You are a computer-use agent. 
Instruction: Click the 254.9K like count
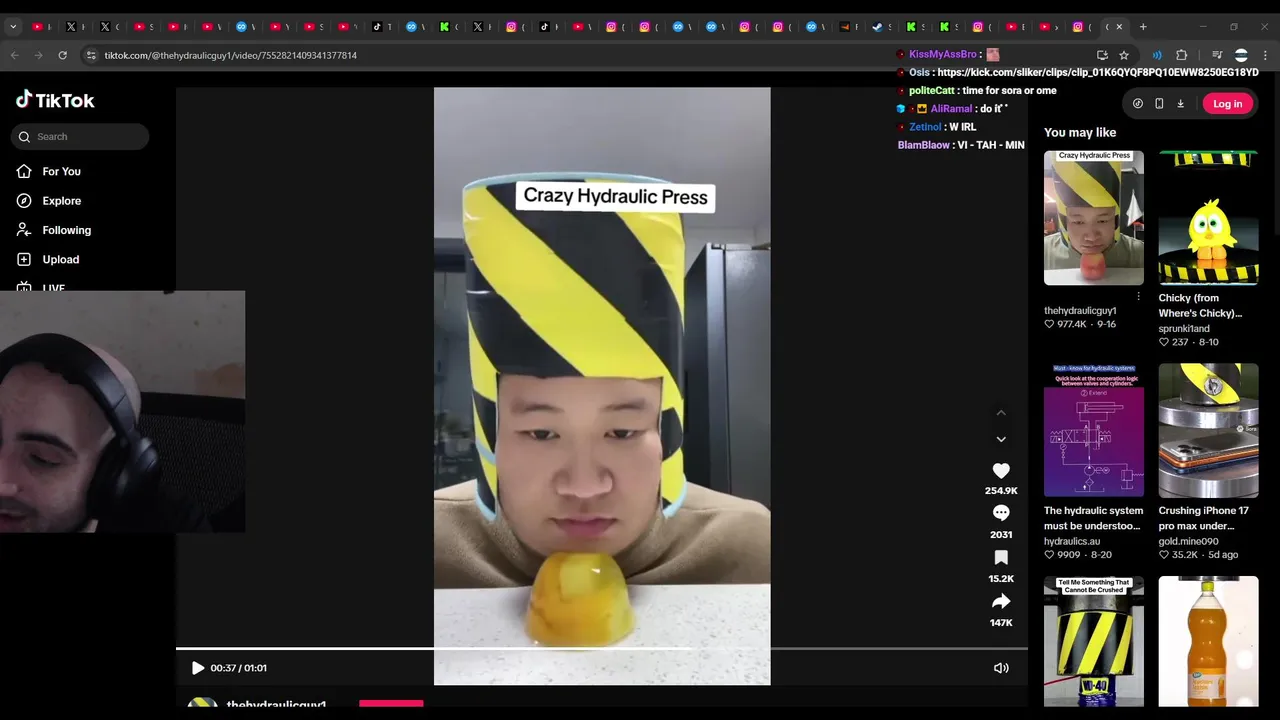point(1001,491)
